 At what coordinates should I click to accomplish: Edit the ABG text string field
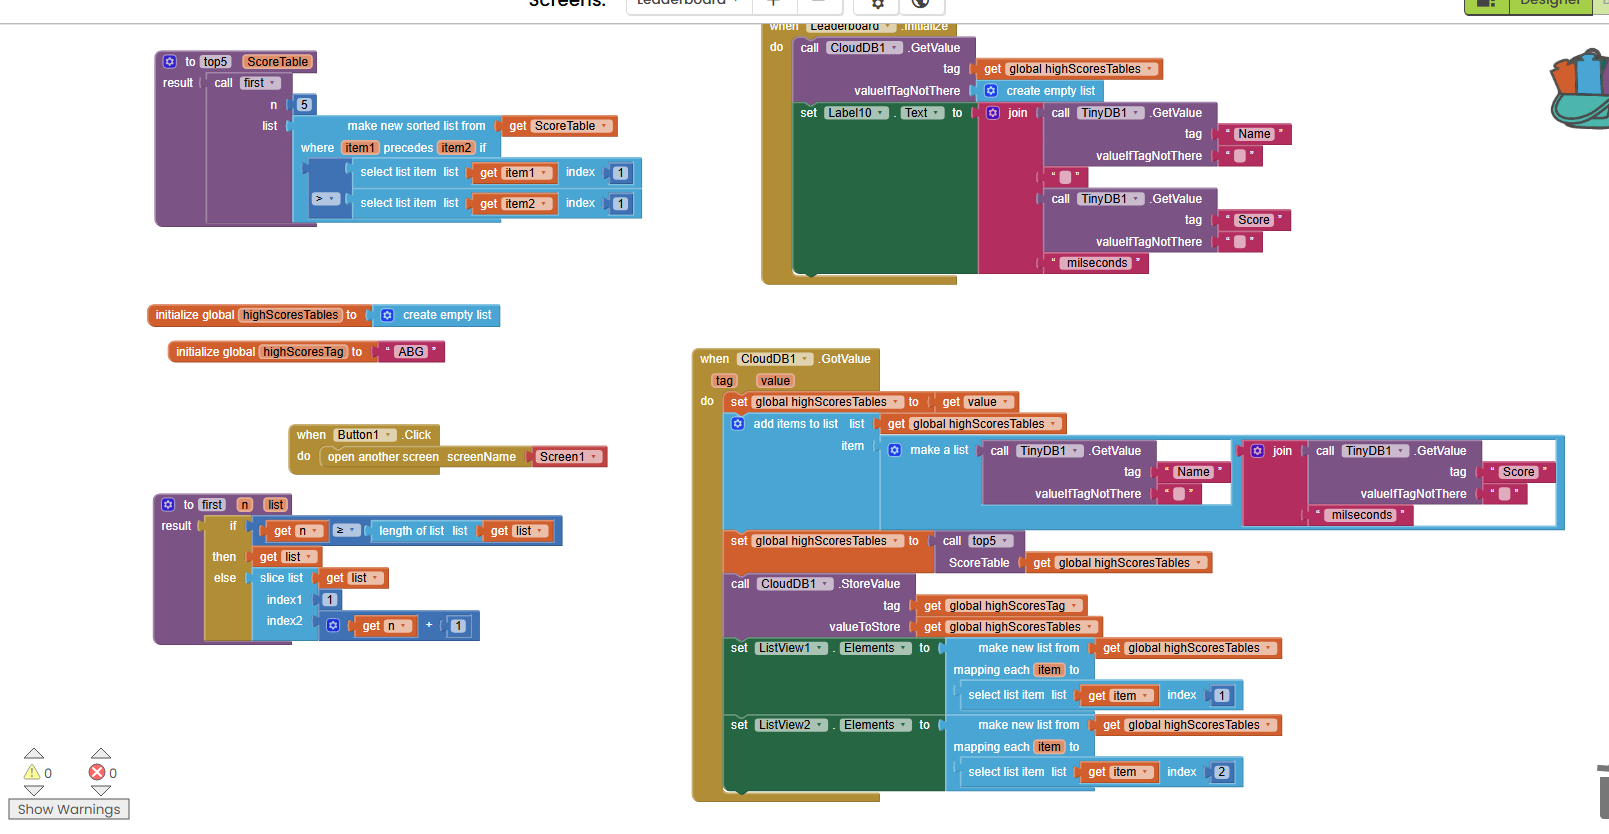click(411, 352)
